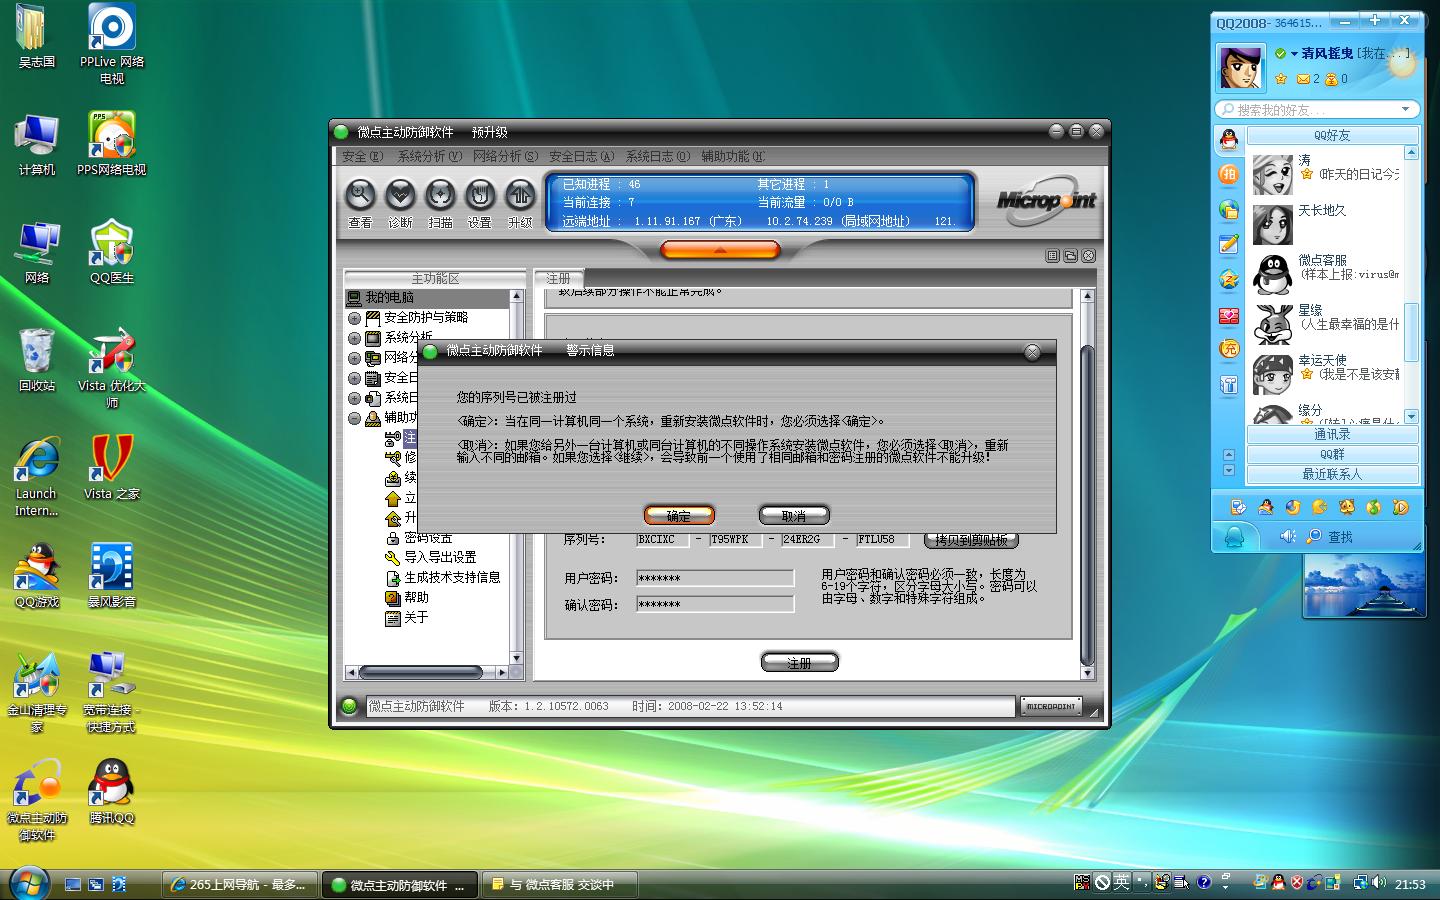Close the 警示信息 dialog with X

click(x=1032, y=352)
